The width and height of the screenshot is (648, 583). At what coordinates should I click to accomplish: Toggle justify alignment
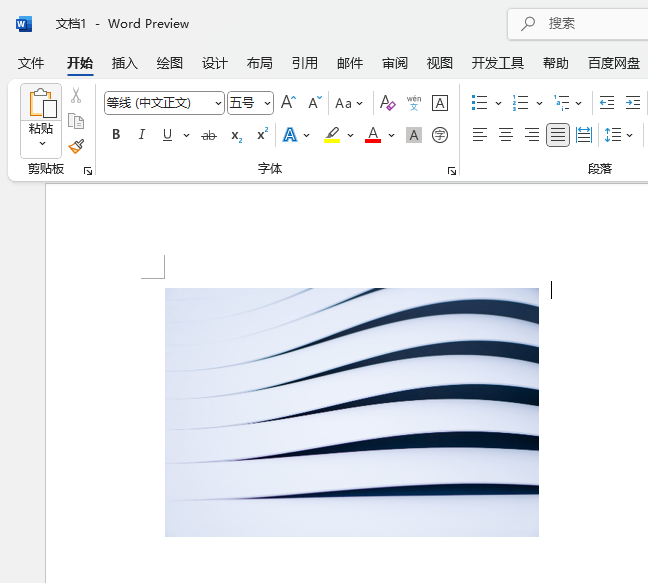(x=558, y=135)
